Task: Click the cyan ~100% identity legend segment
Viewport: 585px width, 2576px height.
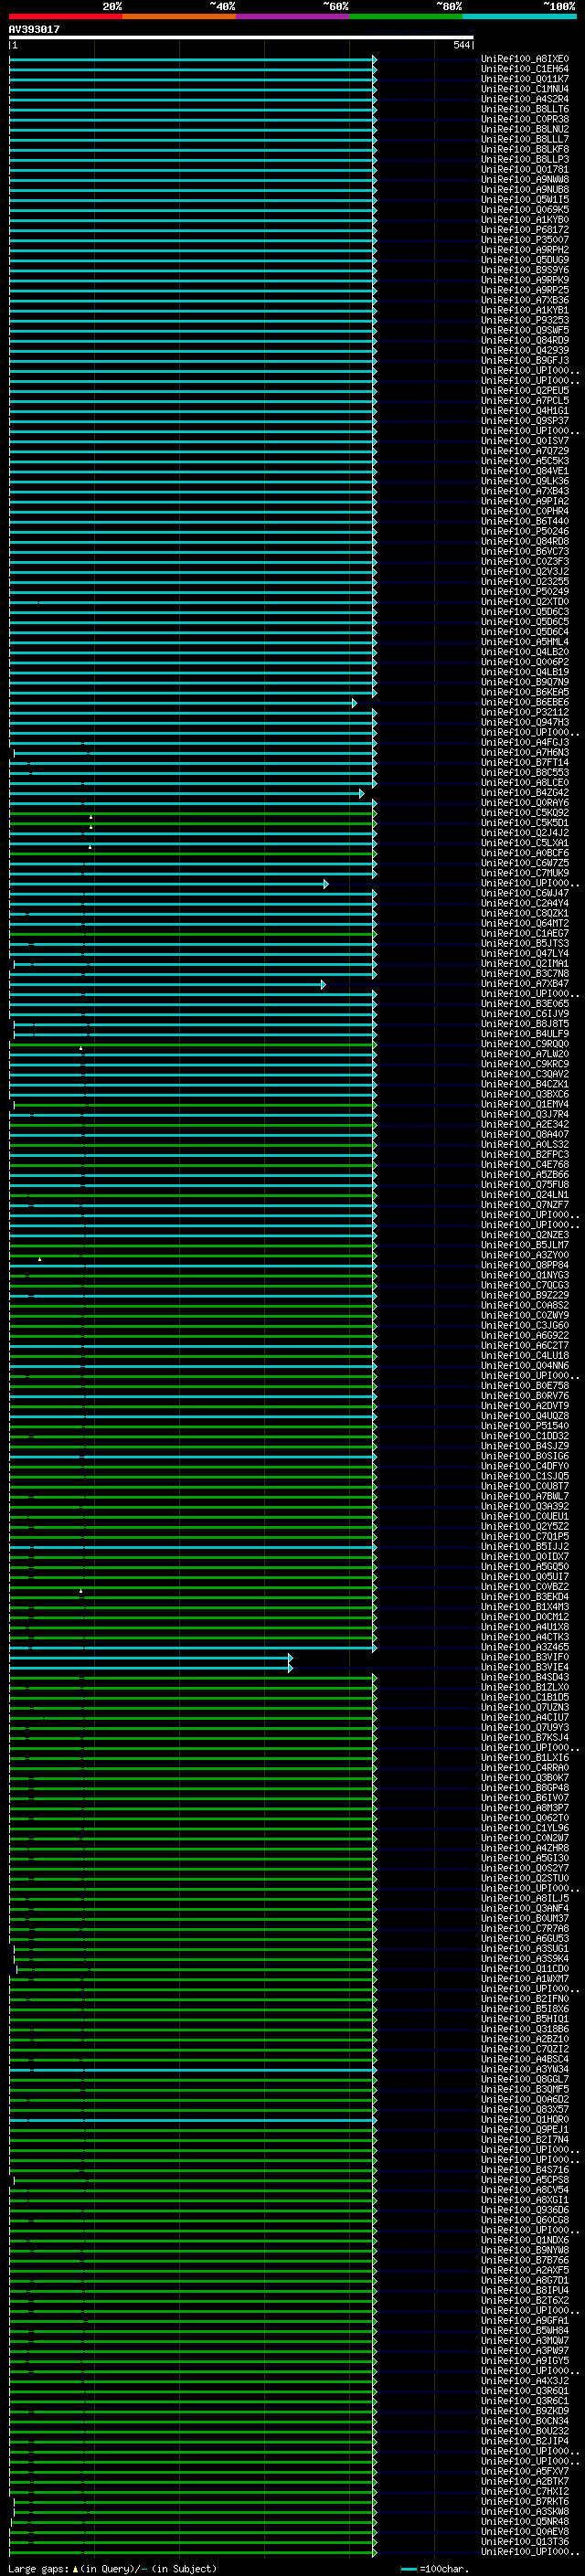Action: [519, 16]
